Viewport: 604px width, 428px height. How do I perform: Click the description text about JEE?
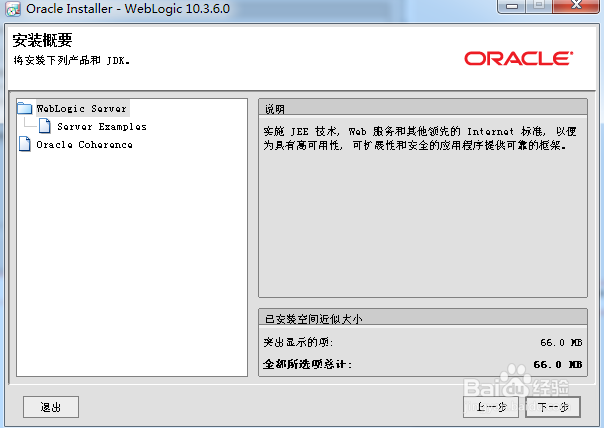[420, 138]
